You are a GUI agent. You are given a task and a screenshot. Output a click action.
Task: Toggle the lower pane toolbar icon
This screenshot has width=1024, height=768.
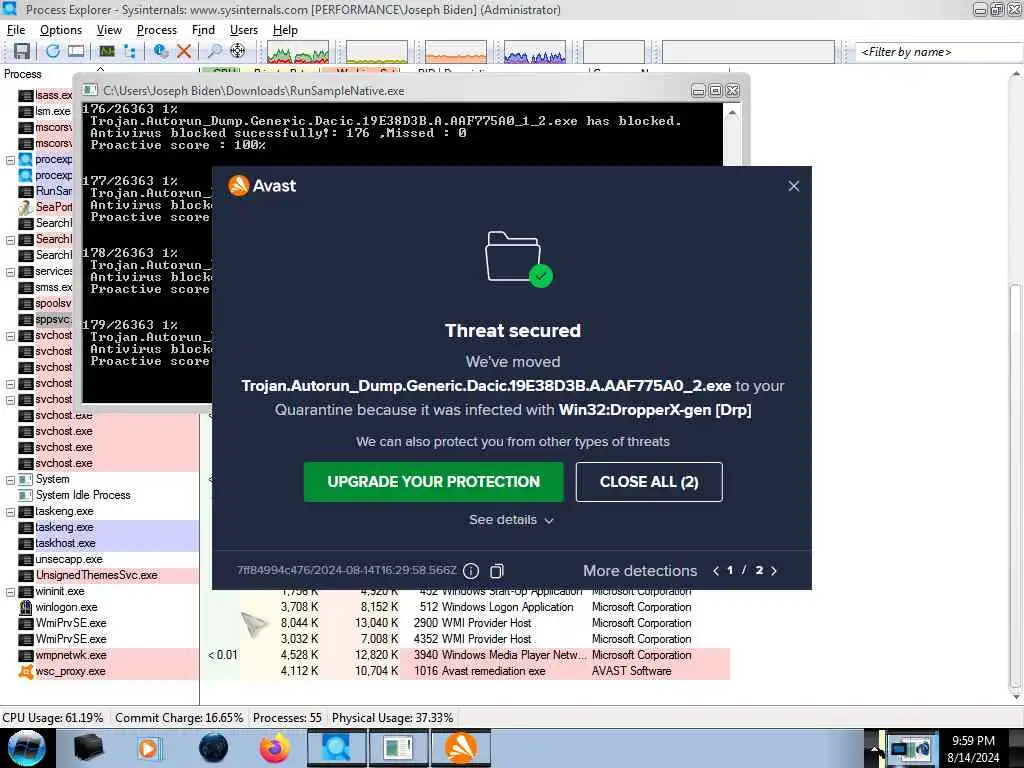coord(76,51)
